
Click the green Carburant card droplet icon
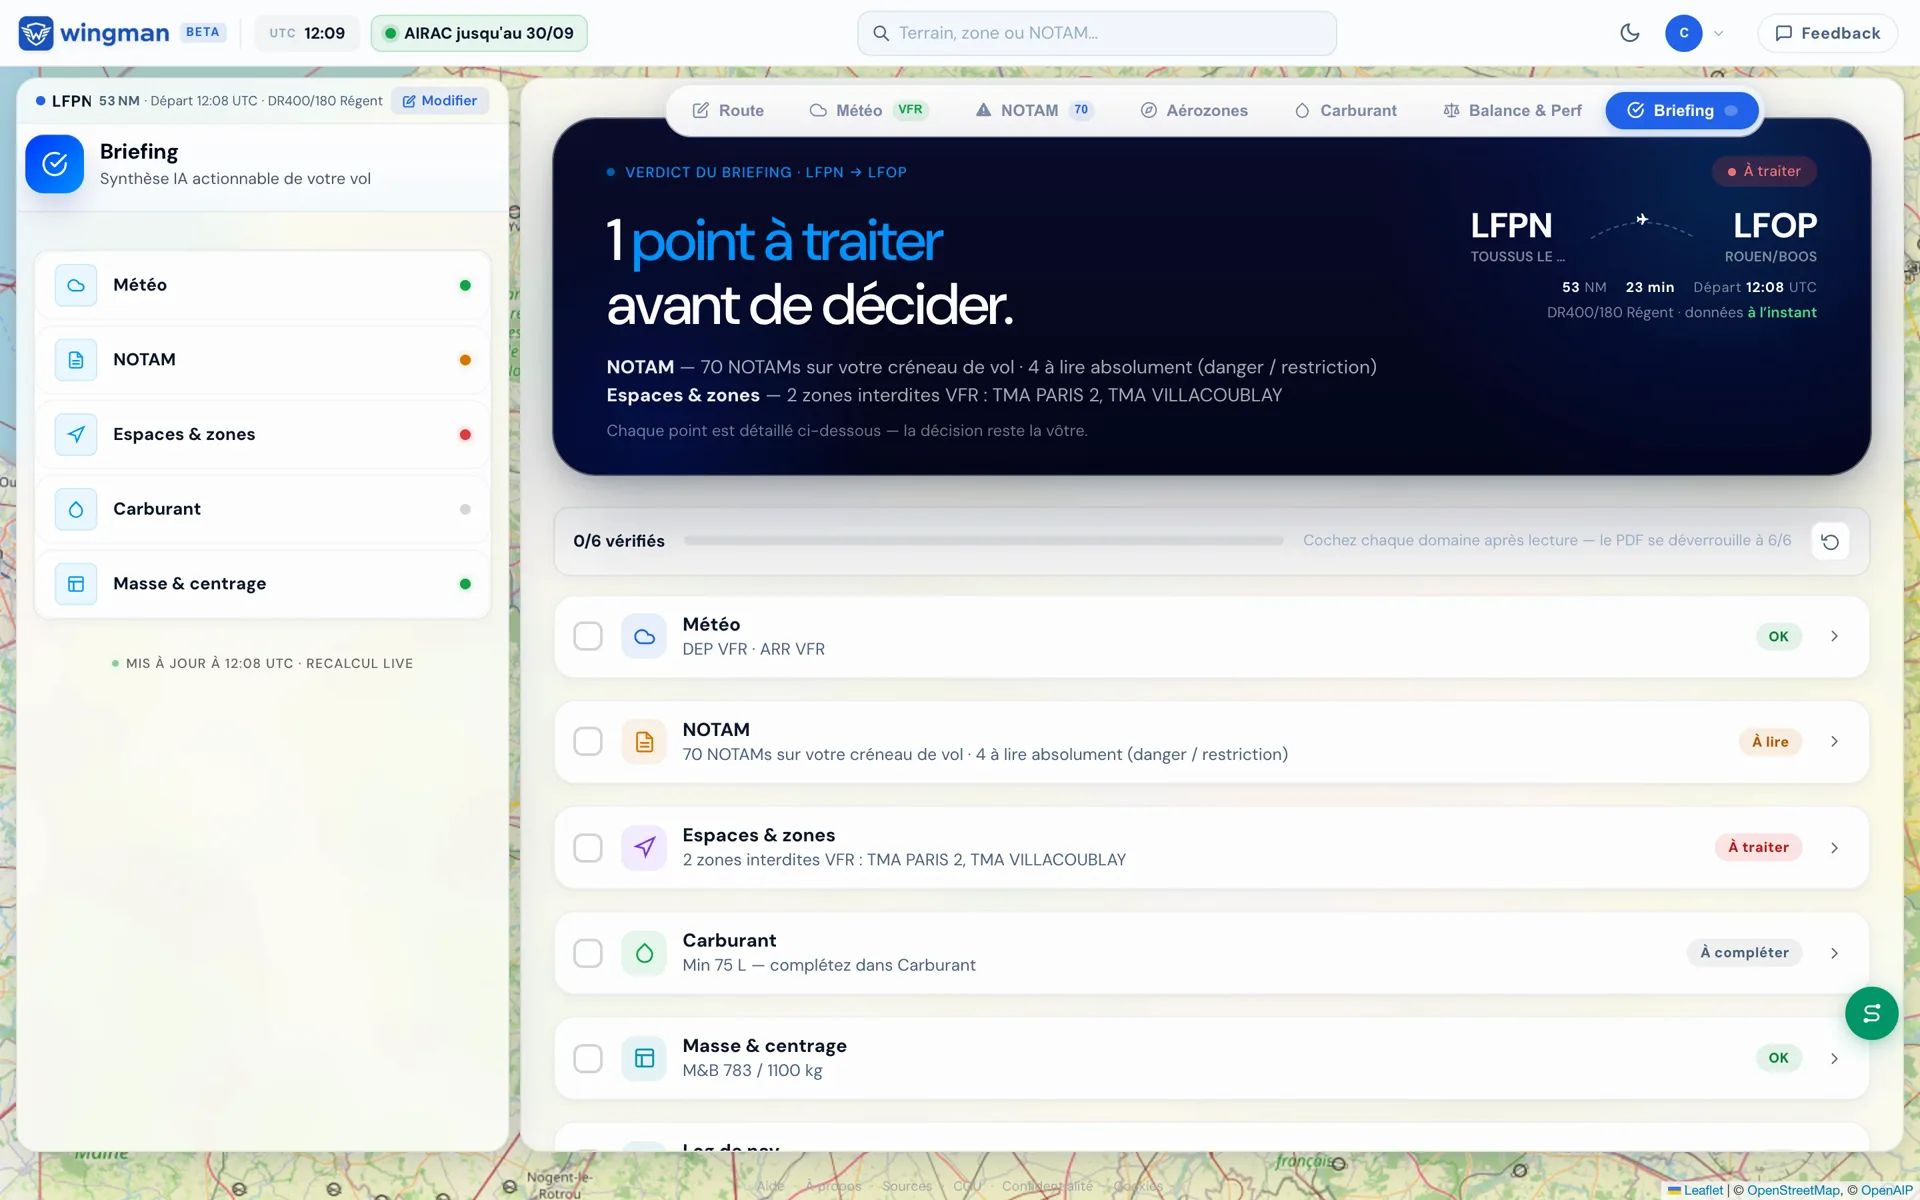point(644,953)
